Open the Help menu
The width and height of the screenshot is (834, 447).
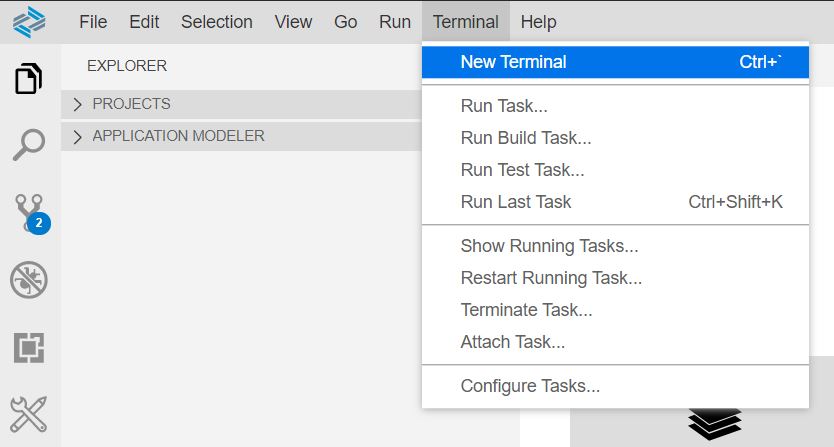pos(538,22)
